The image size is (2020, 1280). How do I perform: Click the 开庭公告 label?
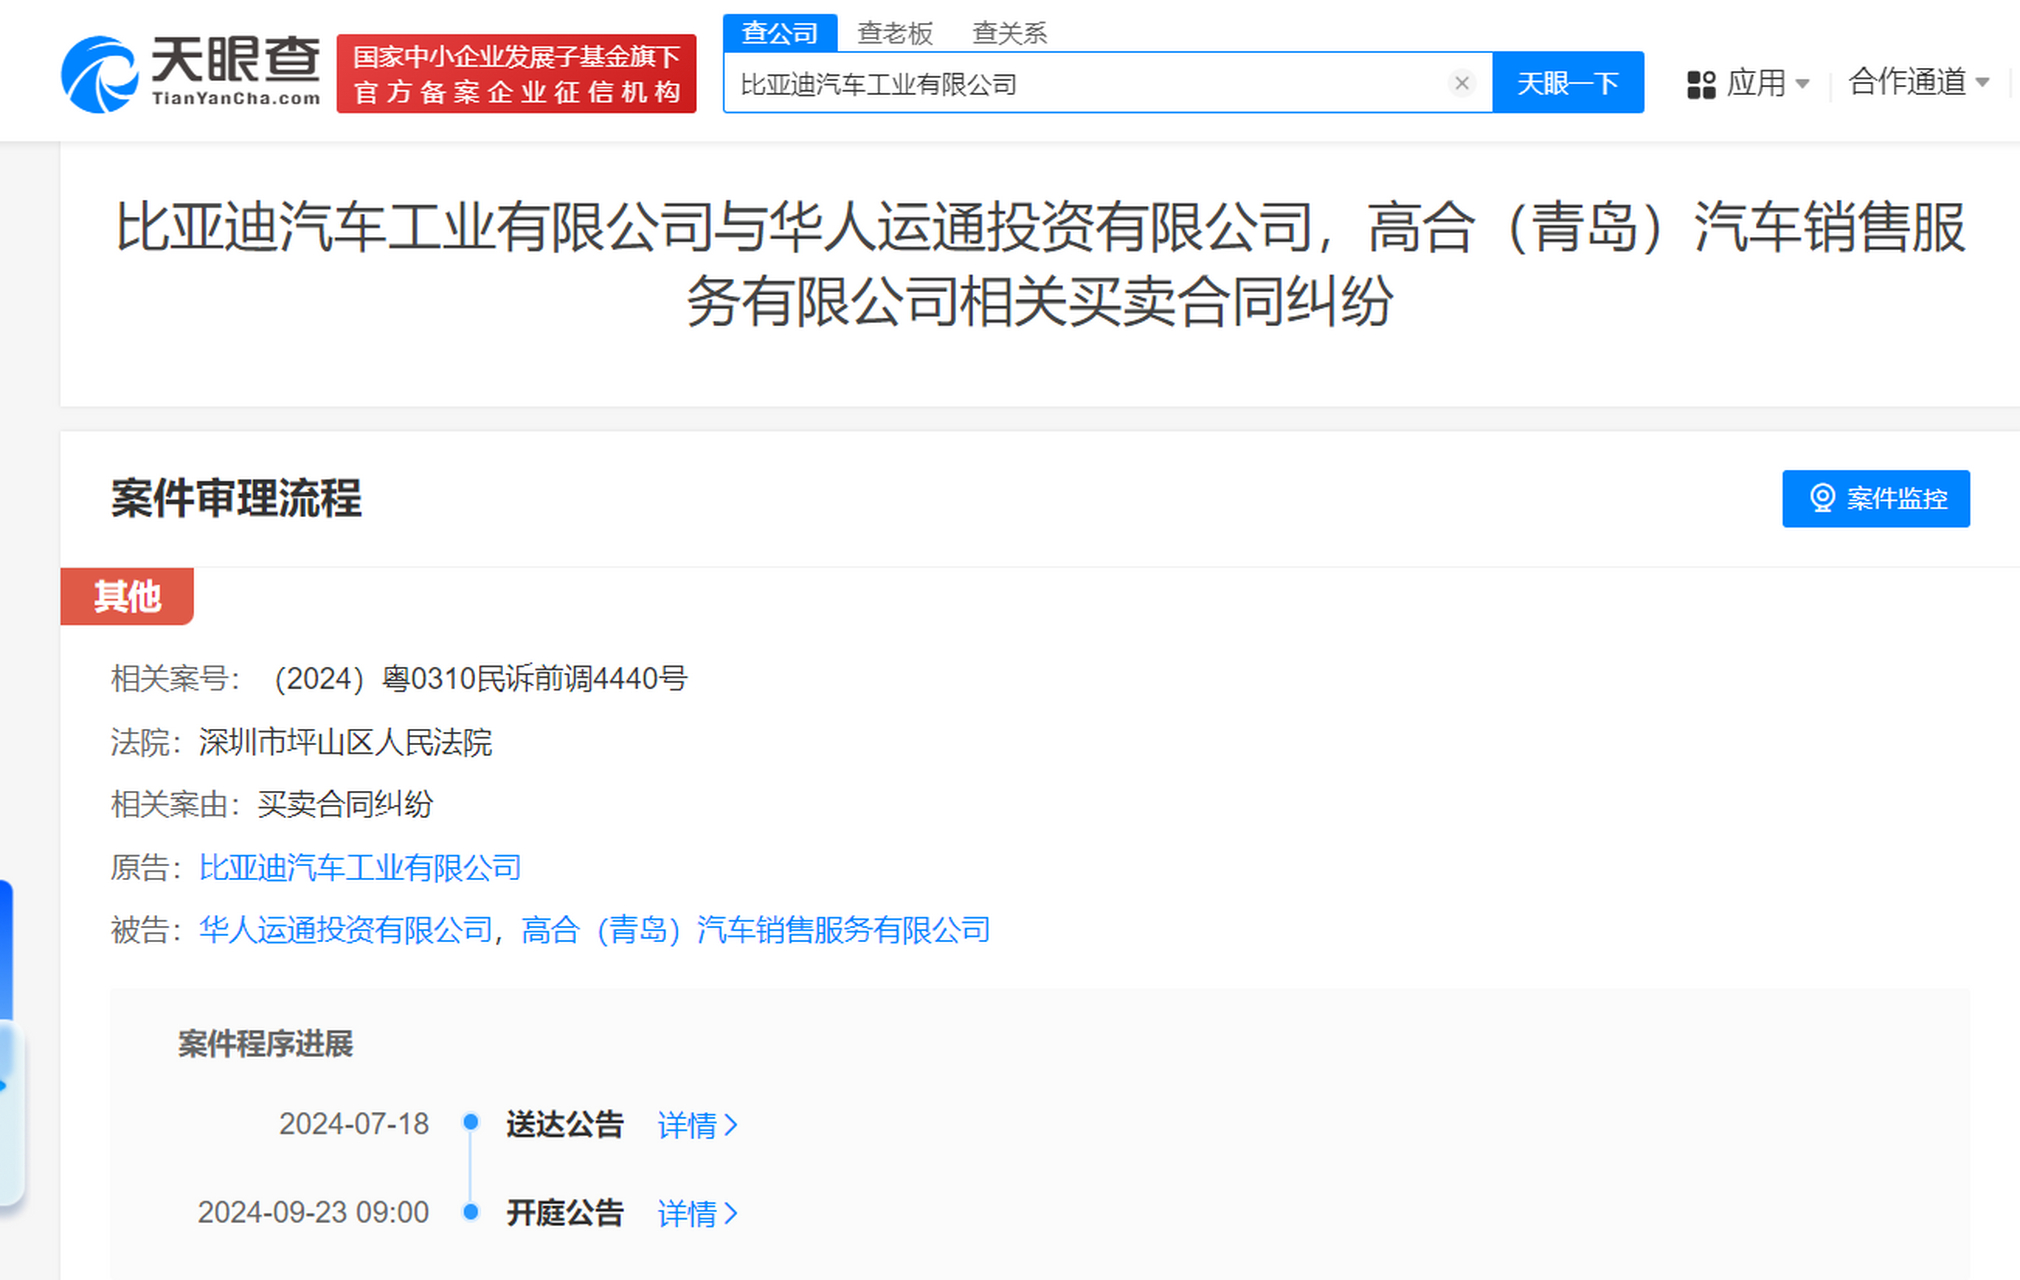(x=564, y=1212)
